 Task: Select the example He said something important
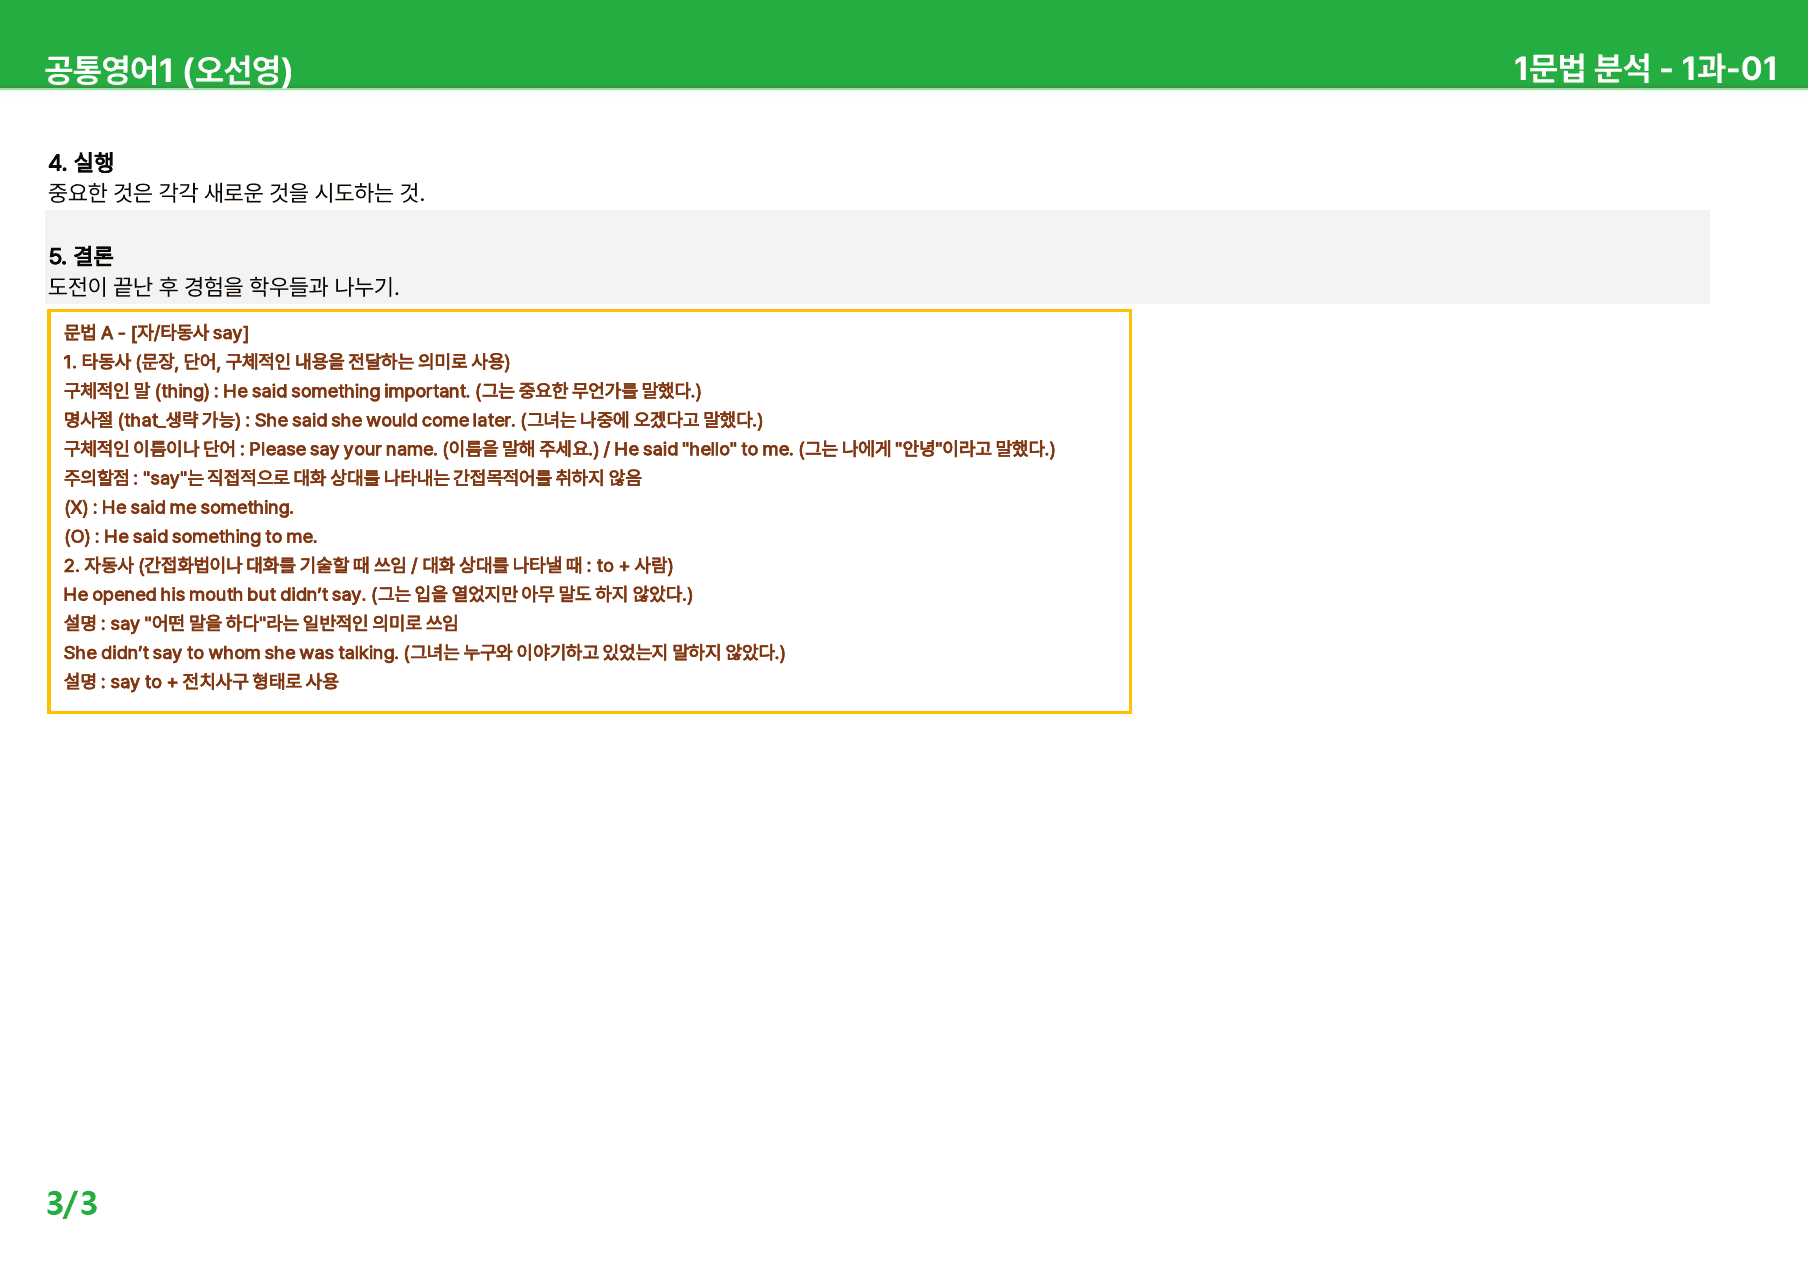[x=346, y=391]
